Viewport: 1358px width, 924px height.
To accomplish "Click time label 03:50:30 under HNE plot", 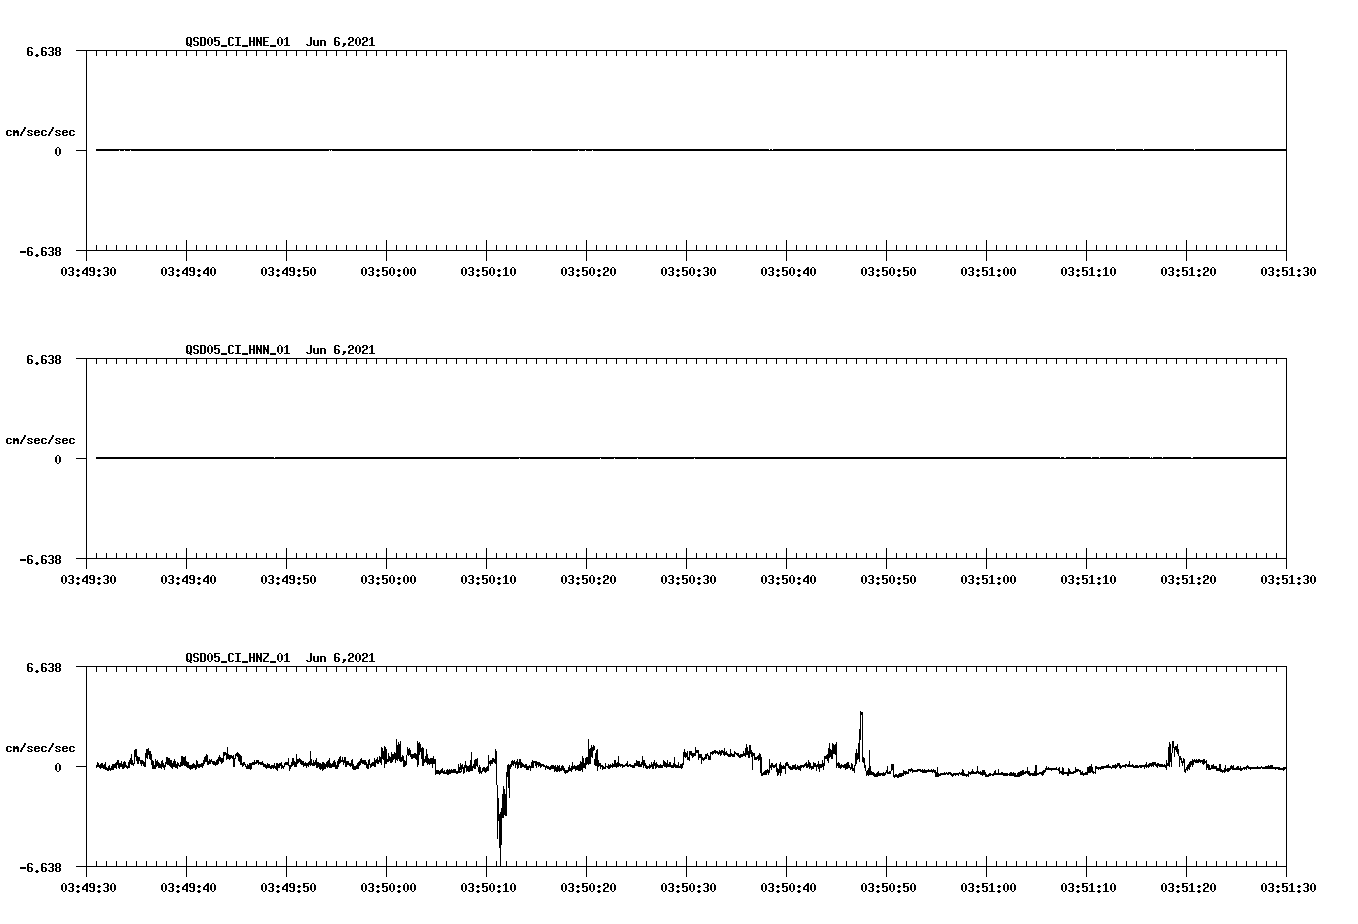I will point(688,272).
